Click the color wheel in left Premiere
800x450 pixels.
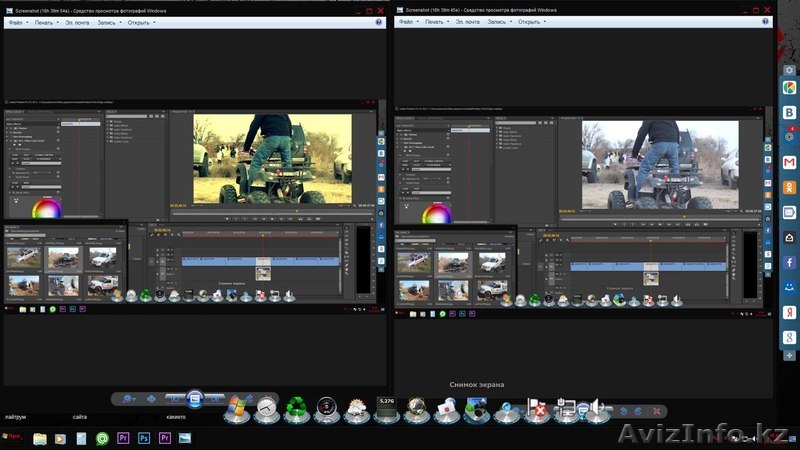(45, 209)
